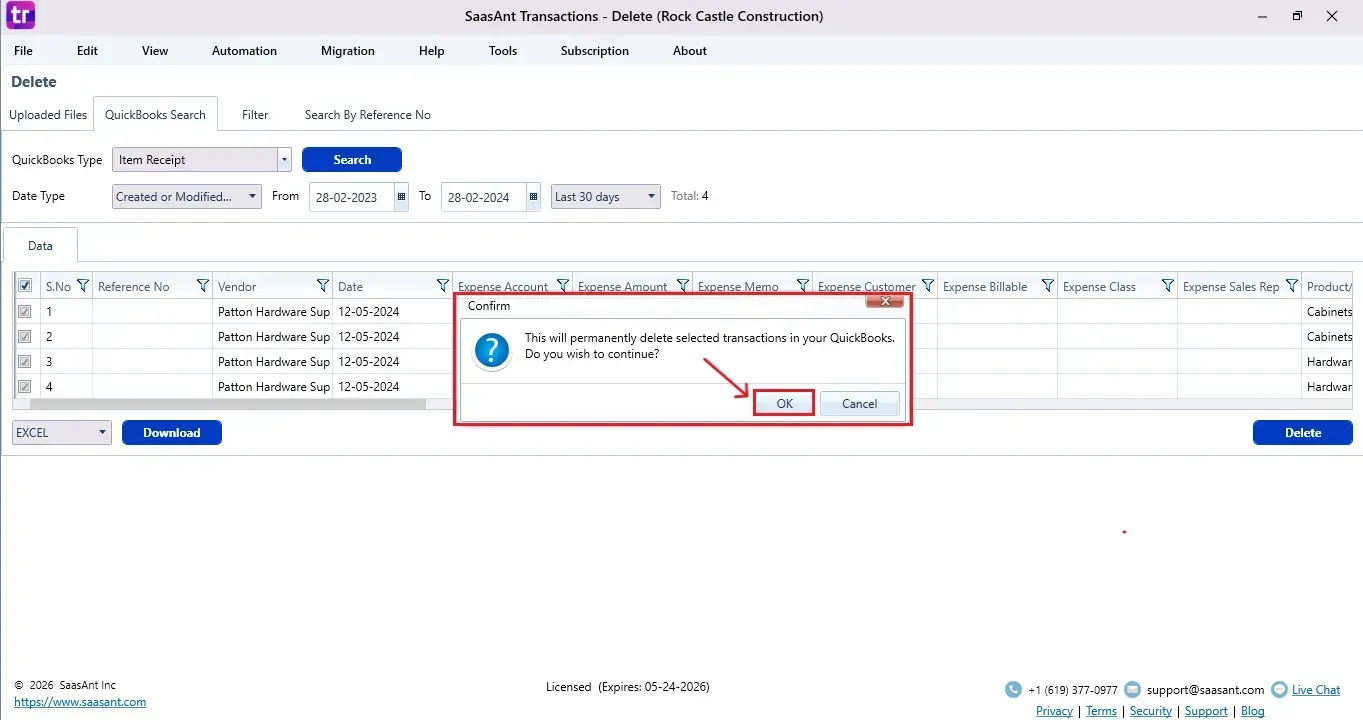This screenshot has height=720, width=1363.
Task: Open the Security link in footer
Action: tap(1151, 711)
